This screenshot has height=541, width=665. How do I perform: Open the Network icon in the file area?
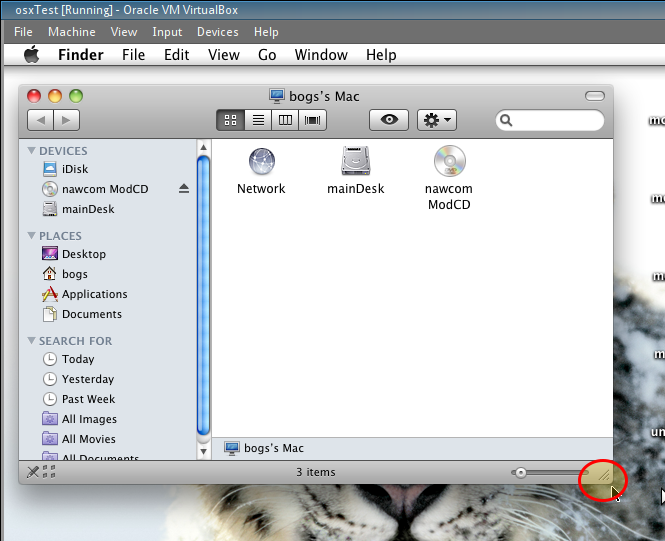tap(261, 162)
